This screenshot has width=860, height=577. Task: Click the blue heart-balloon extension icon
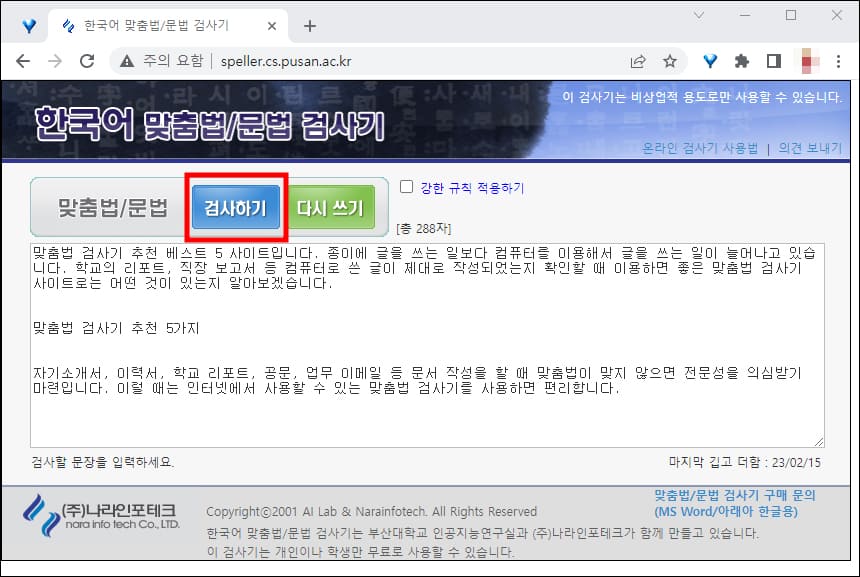710,60
